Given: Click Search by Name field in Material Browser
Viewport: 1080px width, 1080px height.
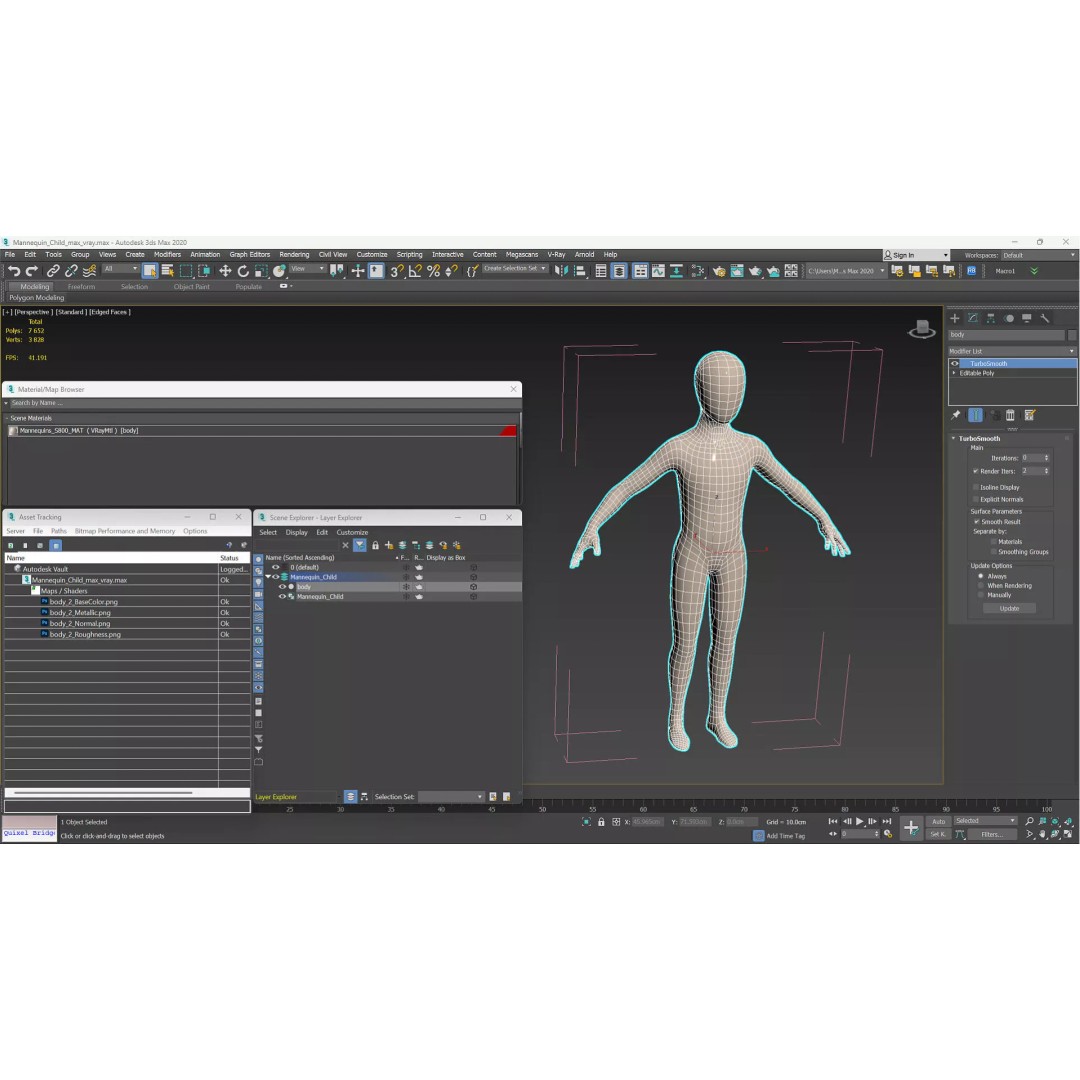Looking at the screenshot, I should [262, 403].
